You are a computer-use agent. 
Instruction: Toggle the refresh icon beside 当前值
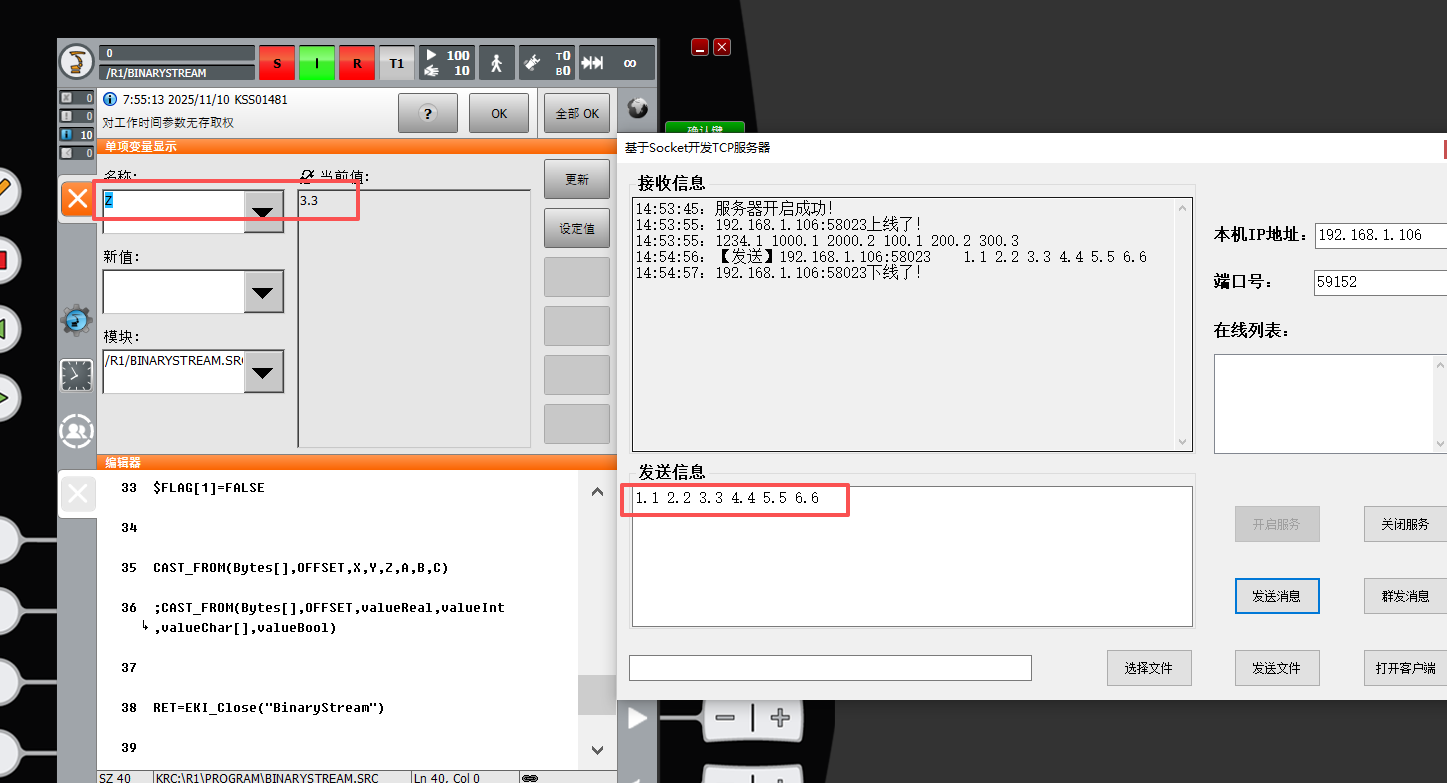tap(308, 177)
